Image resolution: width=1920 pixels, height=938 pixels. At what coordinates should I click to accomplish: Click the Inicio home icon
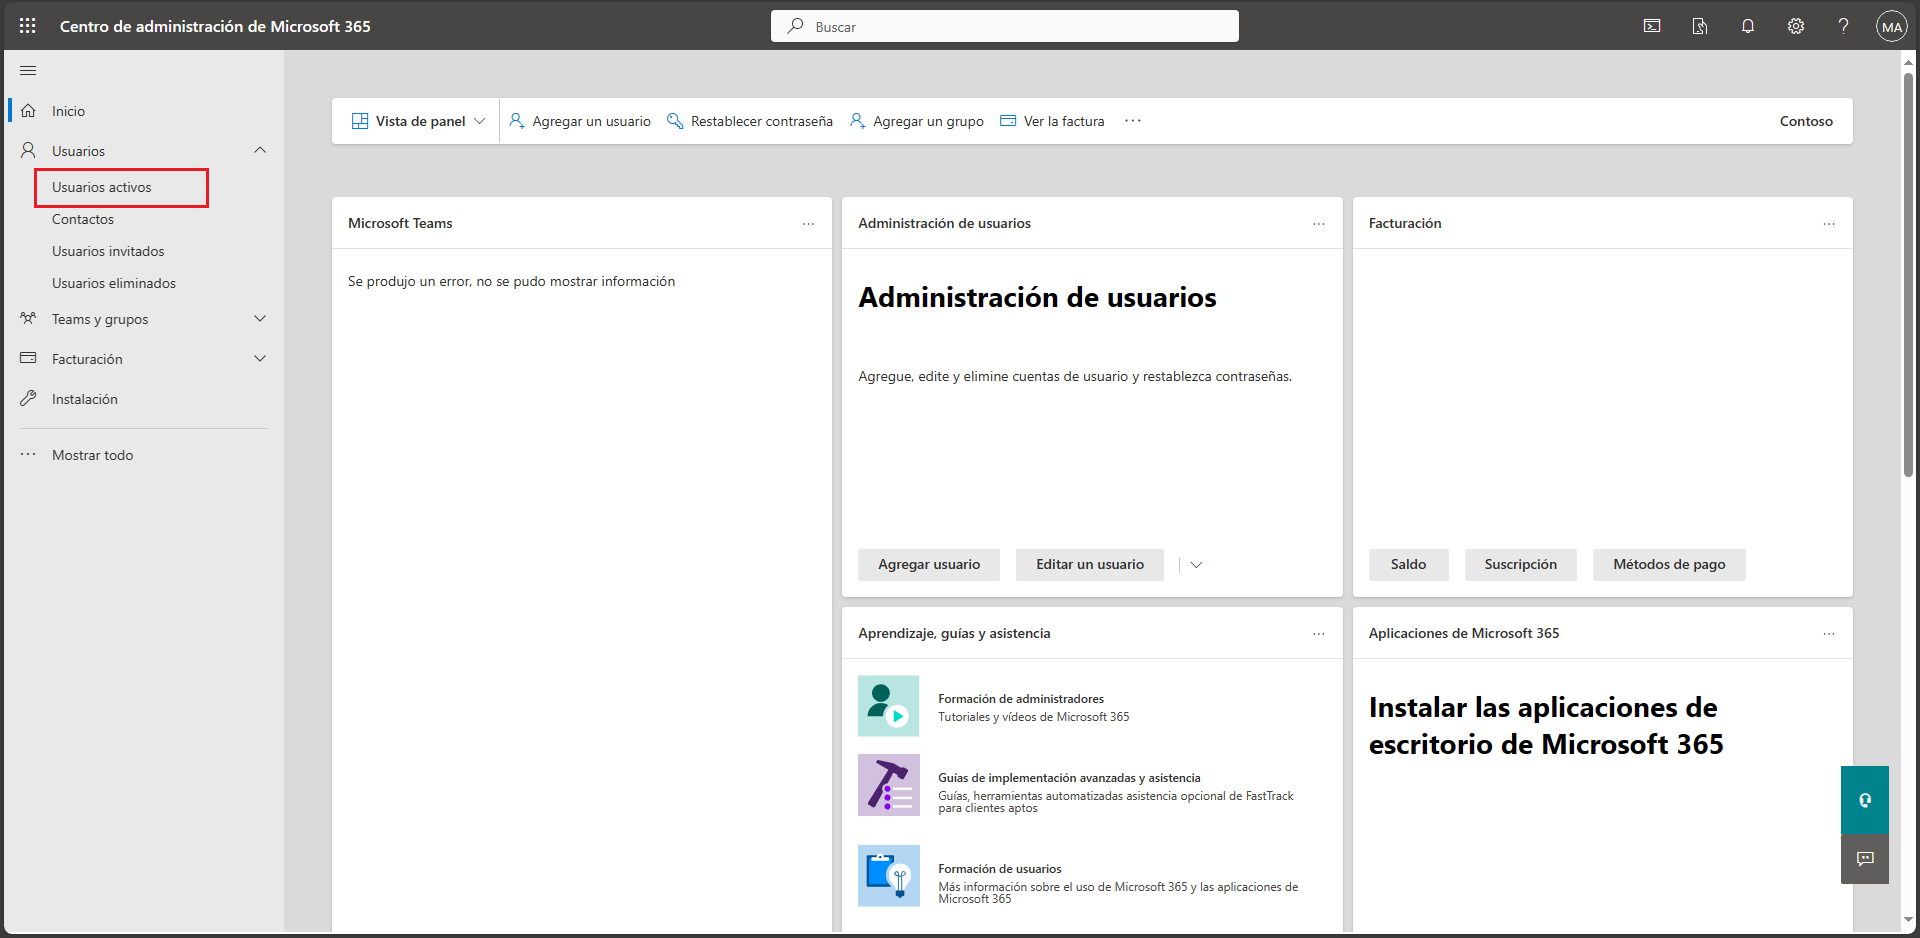click(29, 111)
